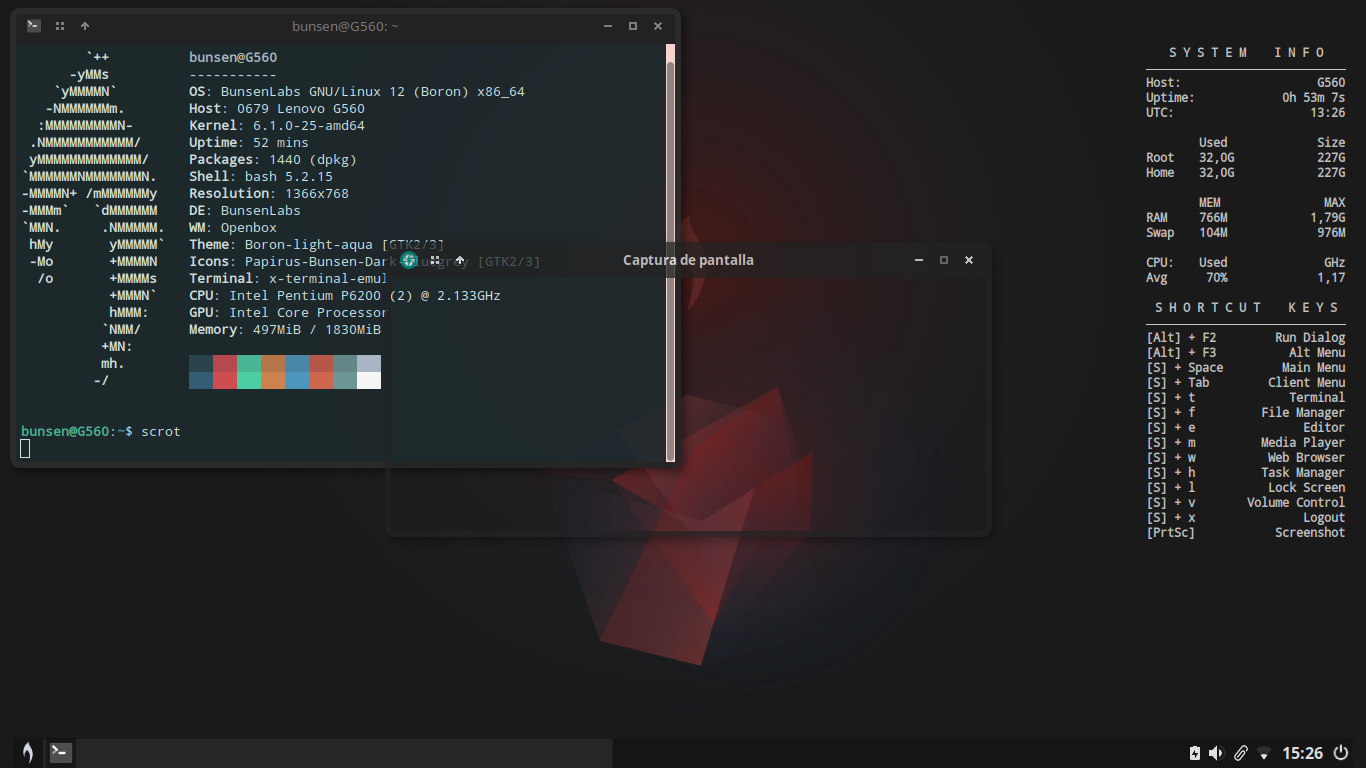Click the "Packages: 1440 (dpkg)" line
The height and width of the screenshot is (768, 1366).
[x=273, y=160]
